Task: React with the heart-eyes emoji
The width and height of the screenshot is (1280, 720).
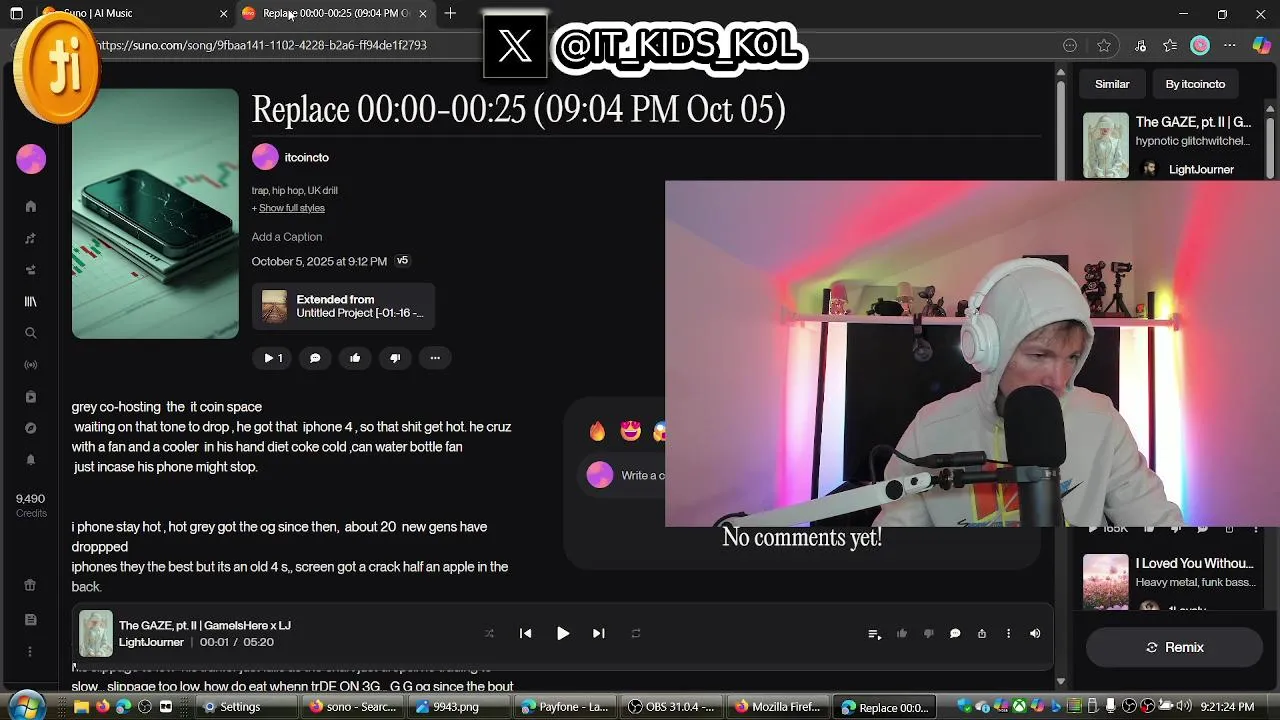Action: (630, 431)
